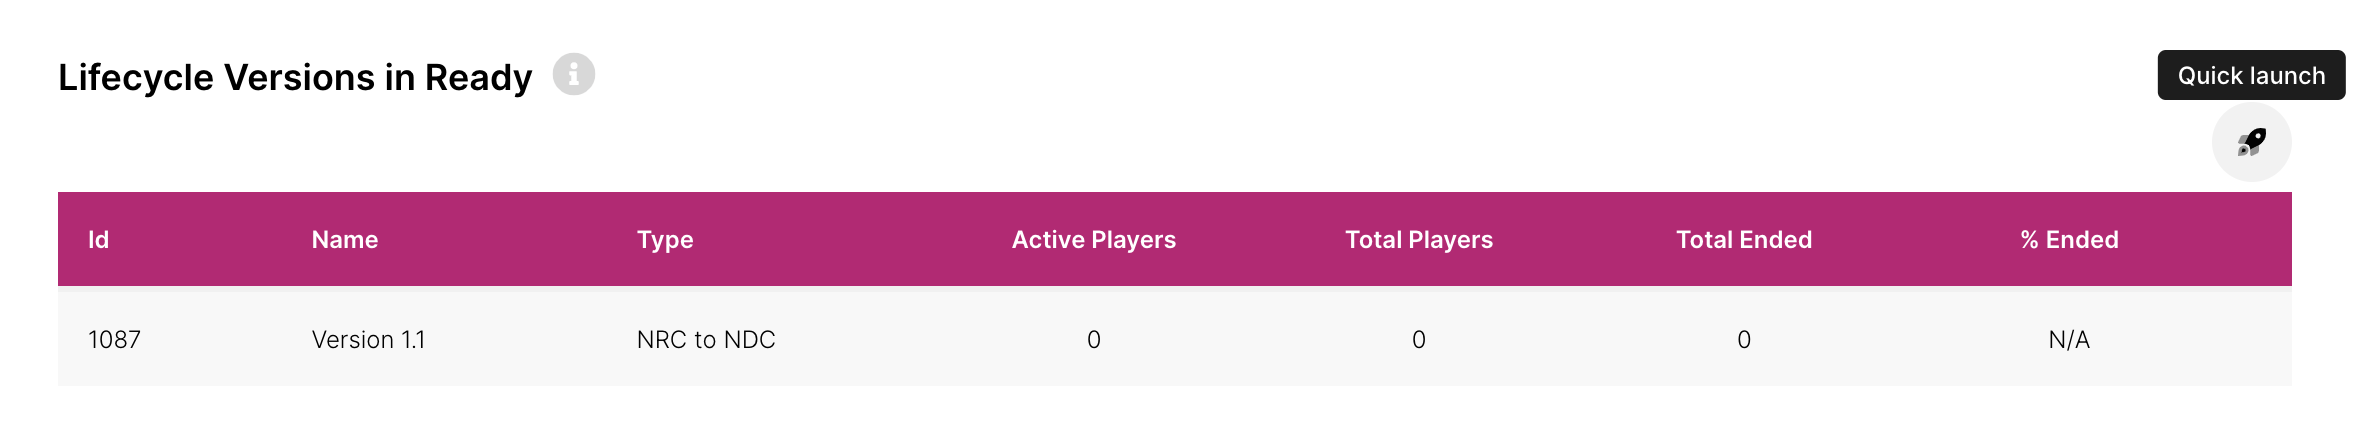
Task: Click the word Lifecycle in the heading
Action: point(135,78)
